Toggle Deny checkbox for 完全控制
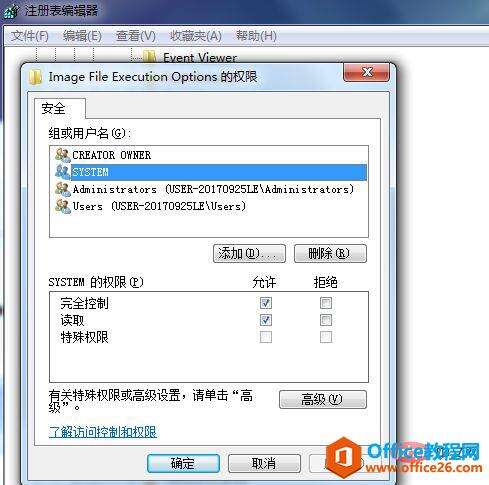Screen dimensions: 489x485 pos(326,303)
